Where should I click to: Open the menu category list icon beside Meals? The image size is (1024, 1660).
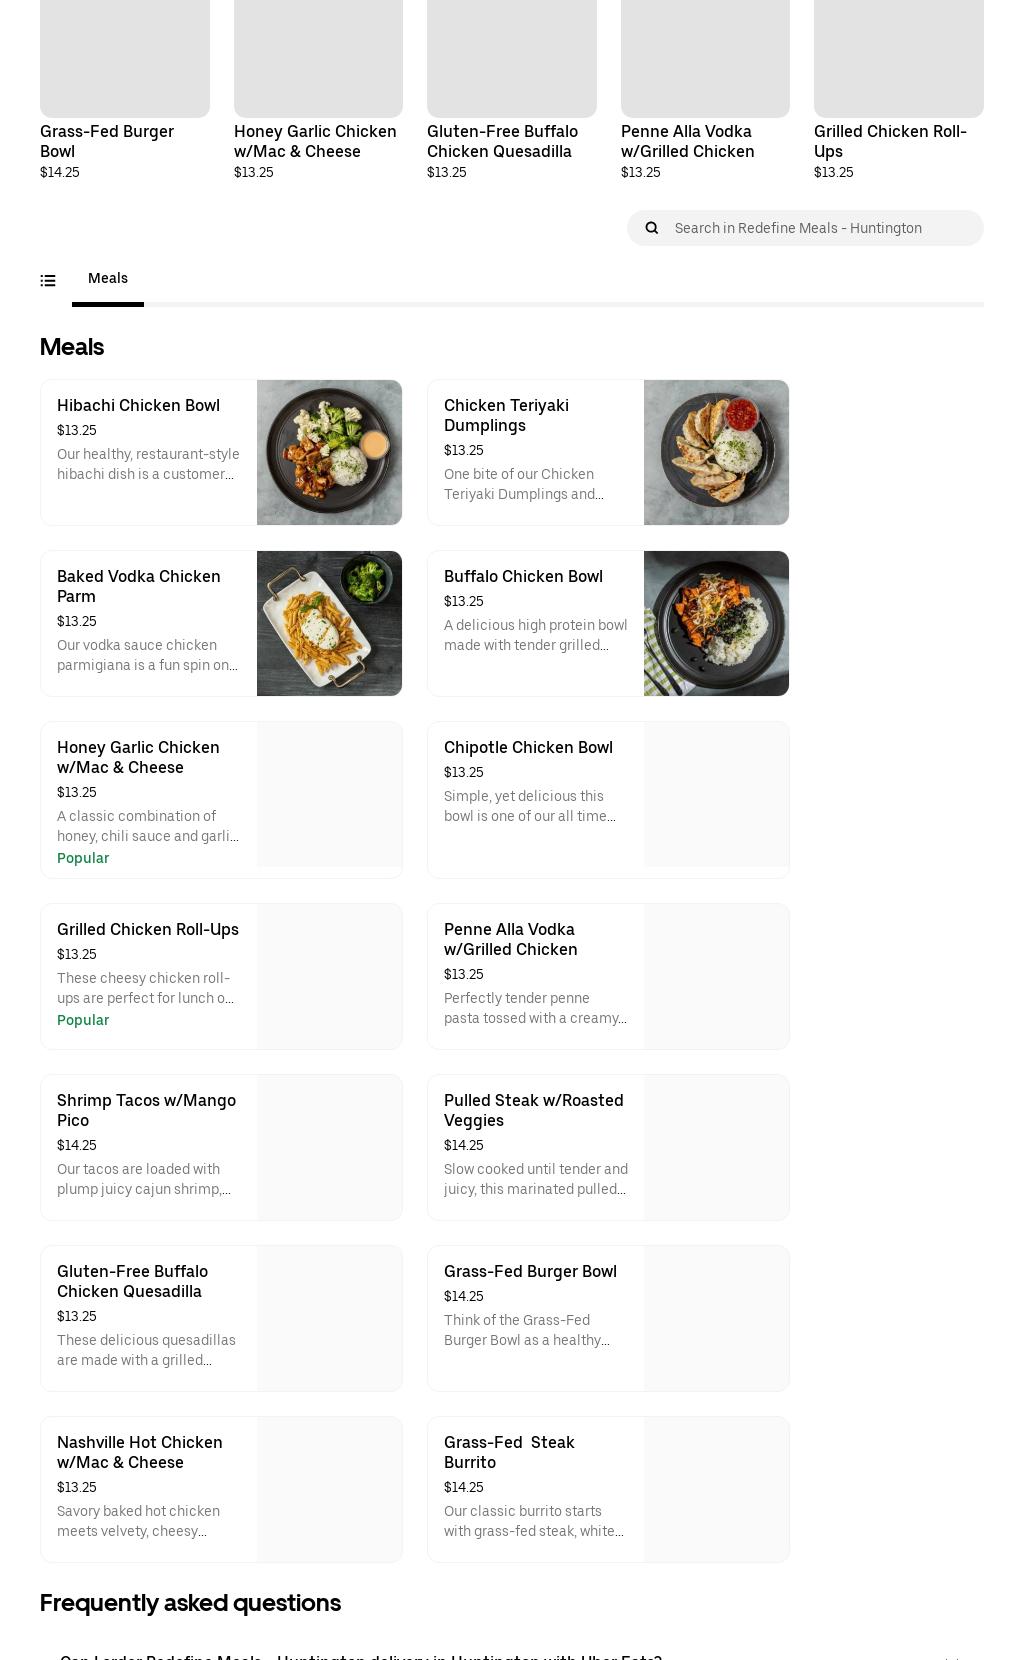pos(48,280)
